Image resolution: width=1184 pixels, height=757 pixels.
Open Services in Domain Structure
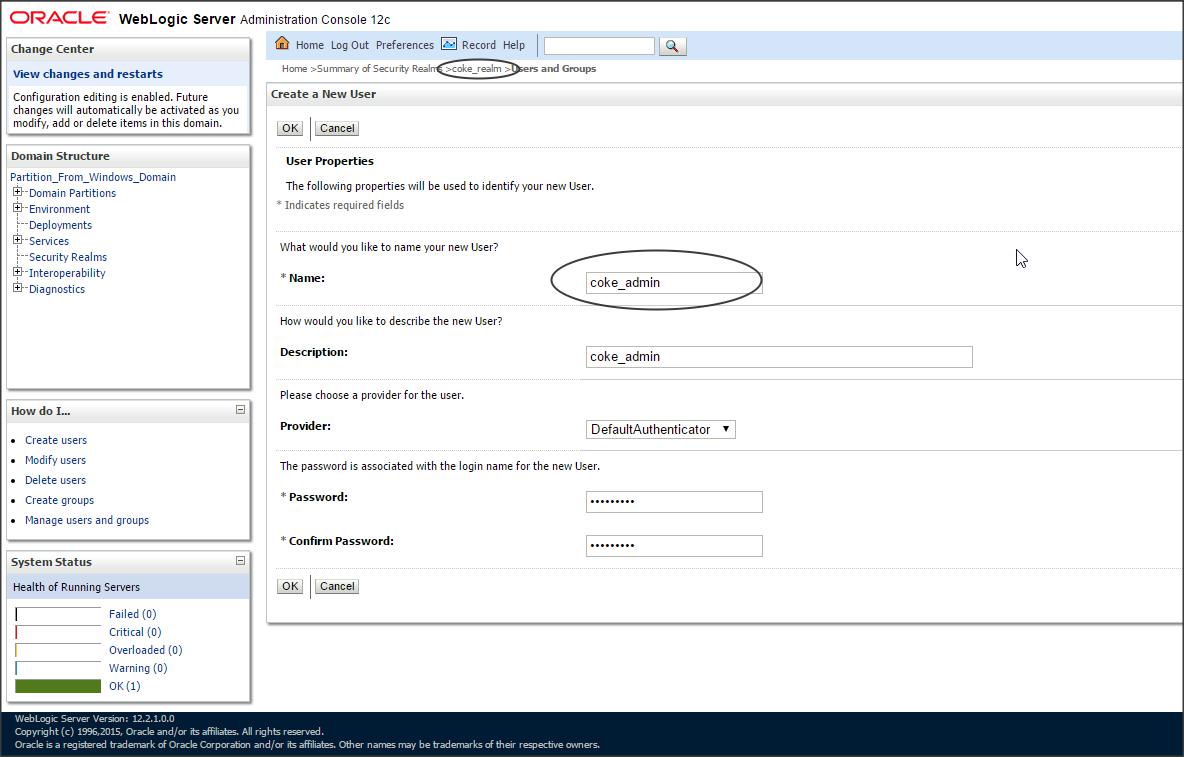tap(49, 241)
